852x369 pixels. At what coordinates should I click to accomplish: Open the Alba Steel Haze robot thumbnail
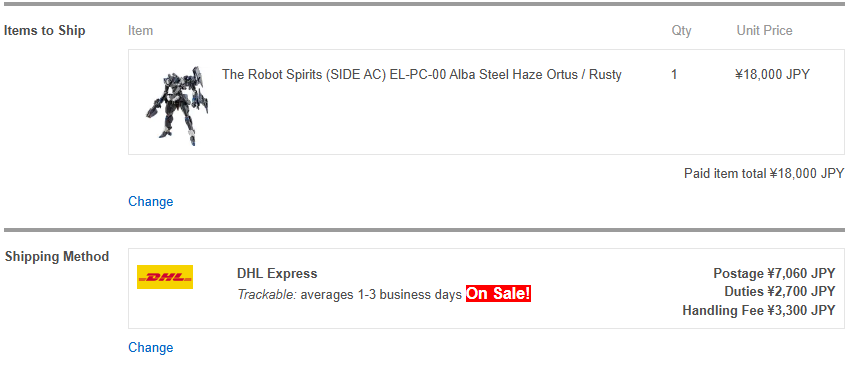coord(177,105)
